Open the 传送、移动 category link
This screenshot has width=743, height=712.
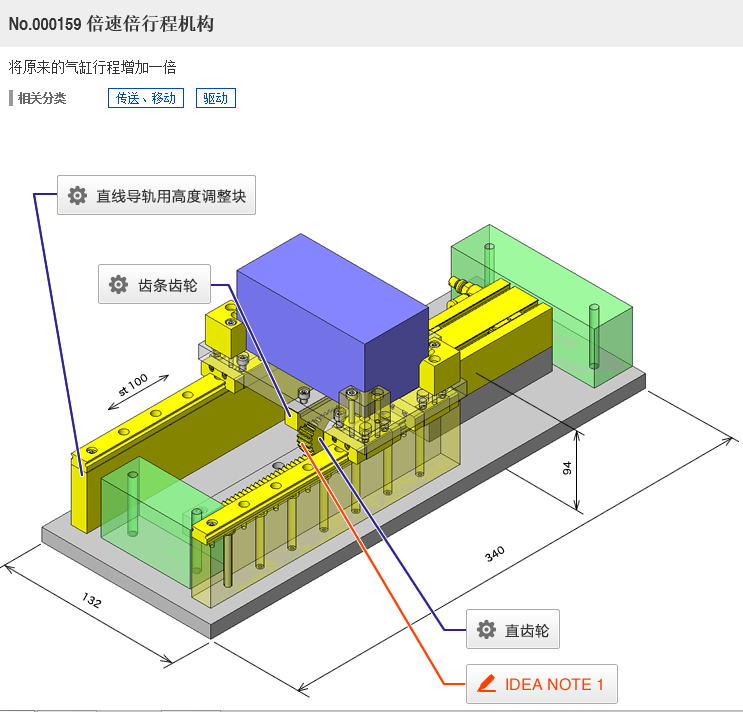point(146,98)
